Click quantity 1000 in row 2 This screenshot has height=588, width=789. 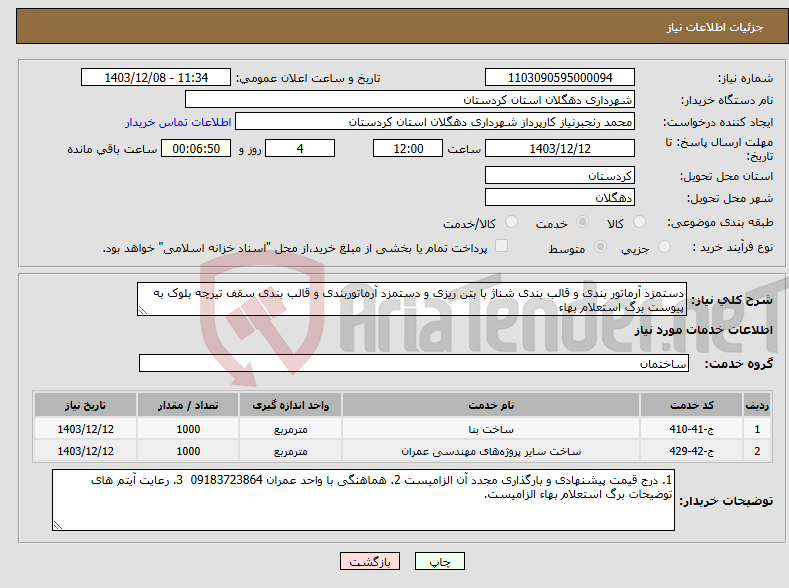[x=188, y=451]
